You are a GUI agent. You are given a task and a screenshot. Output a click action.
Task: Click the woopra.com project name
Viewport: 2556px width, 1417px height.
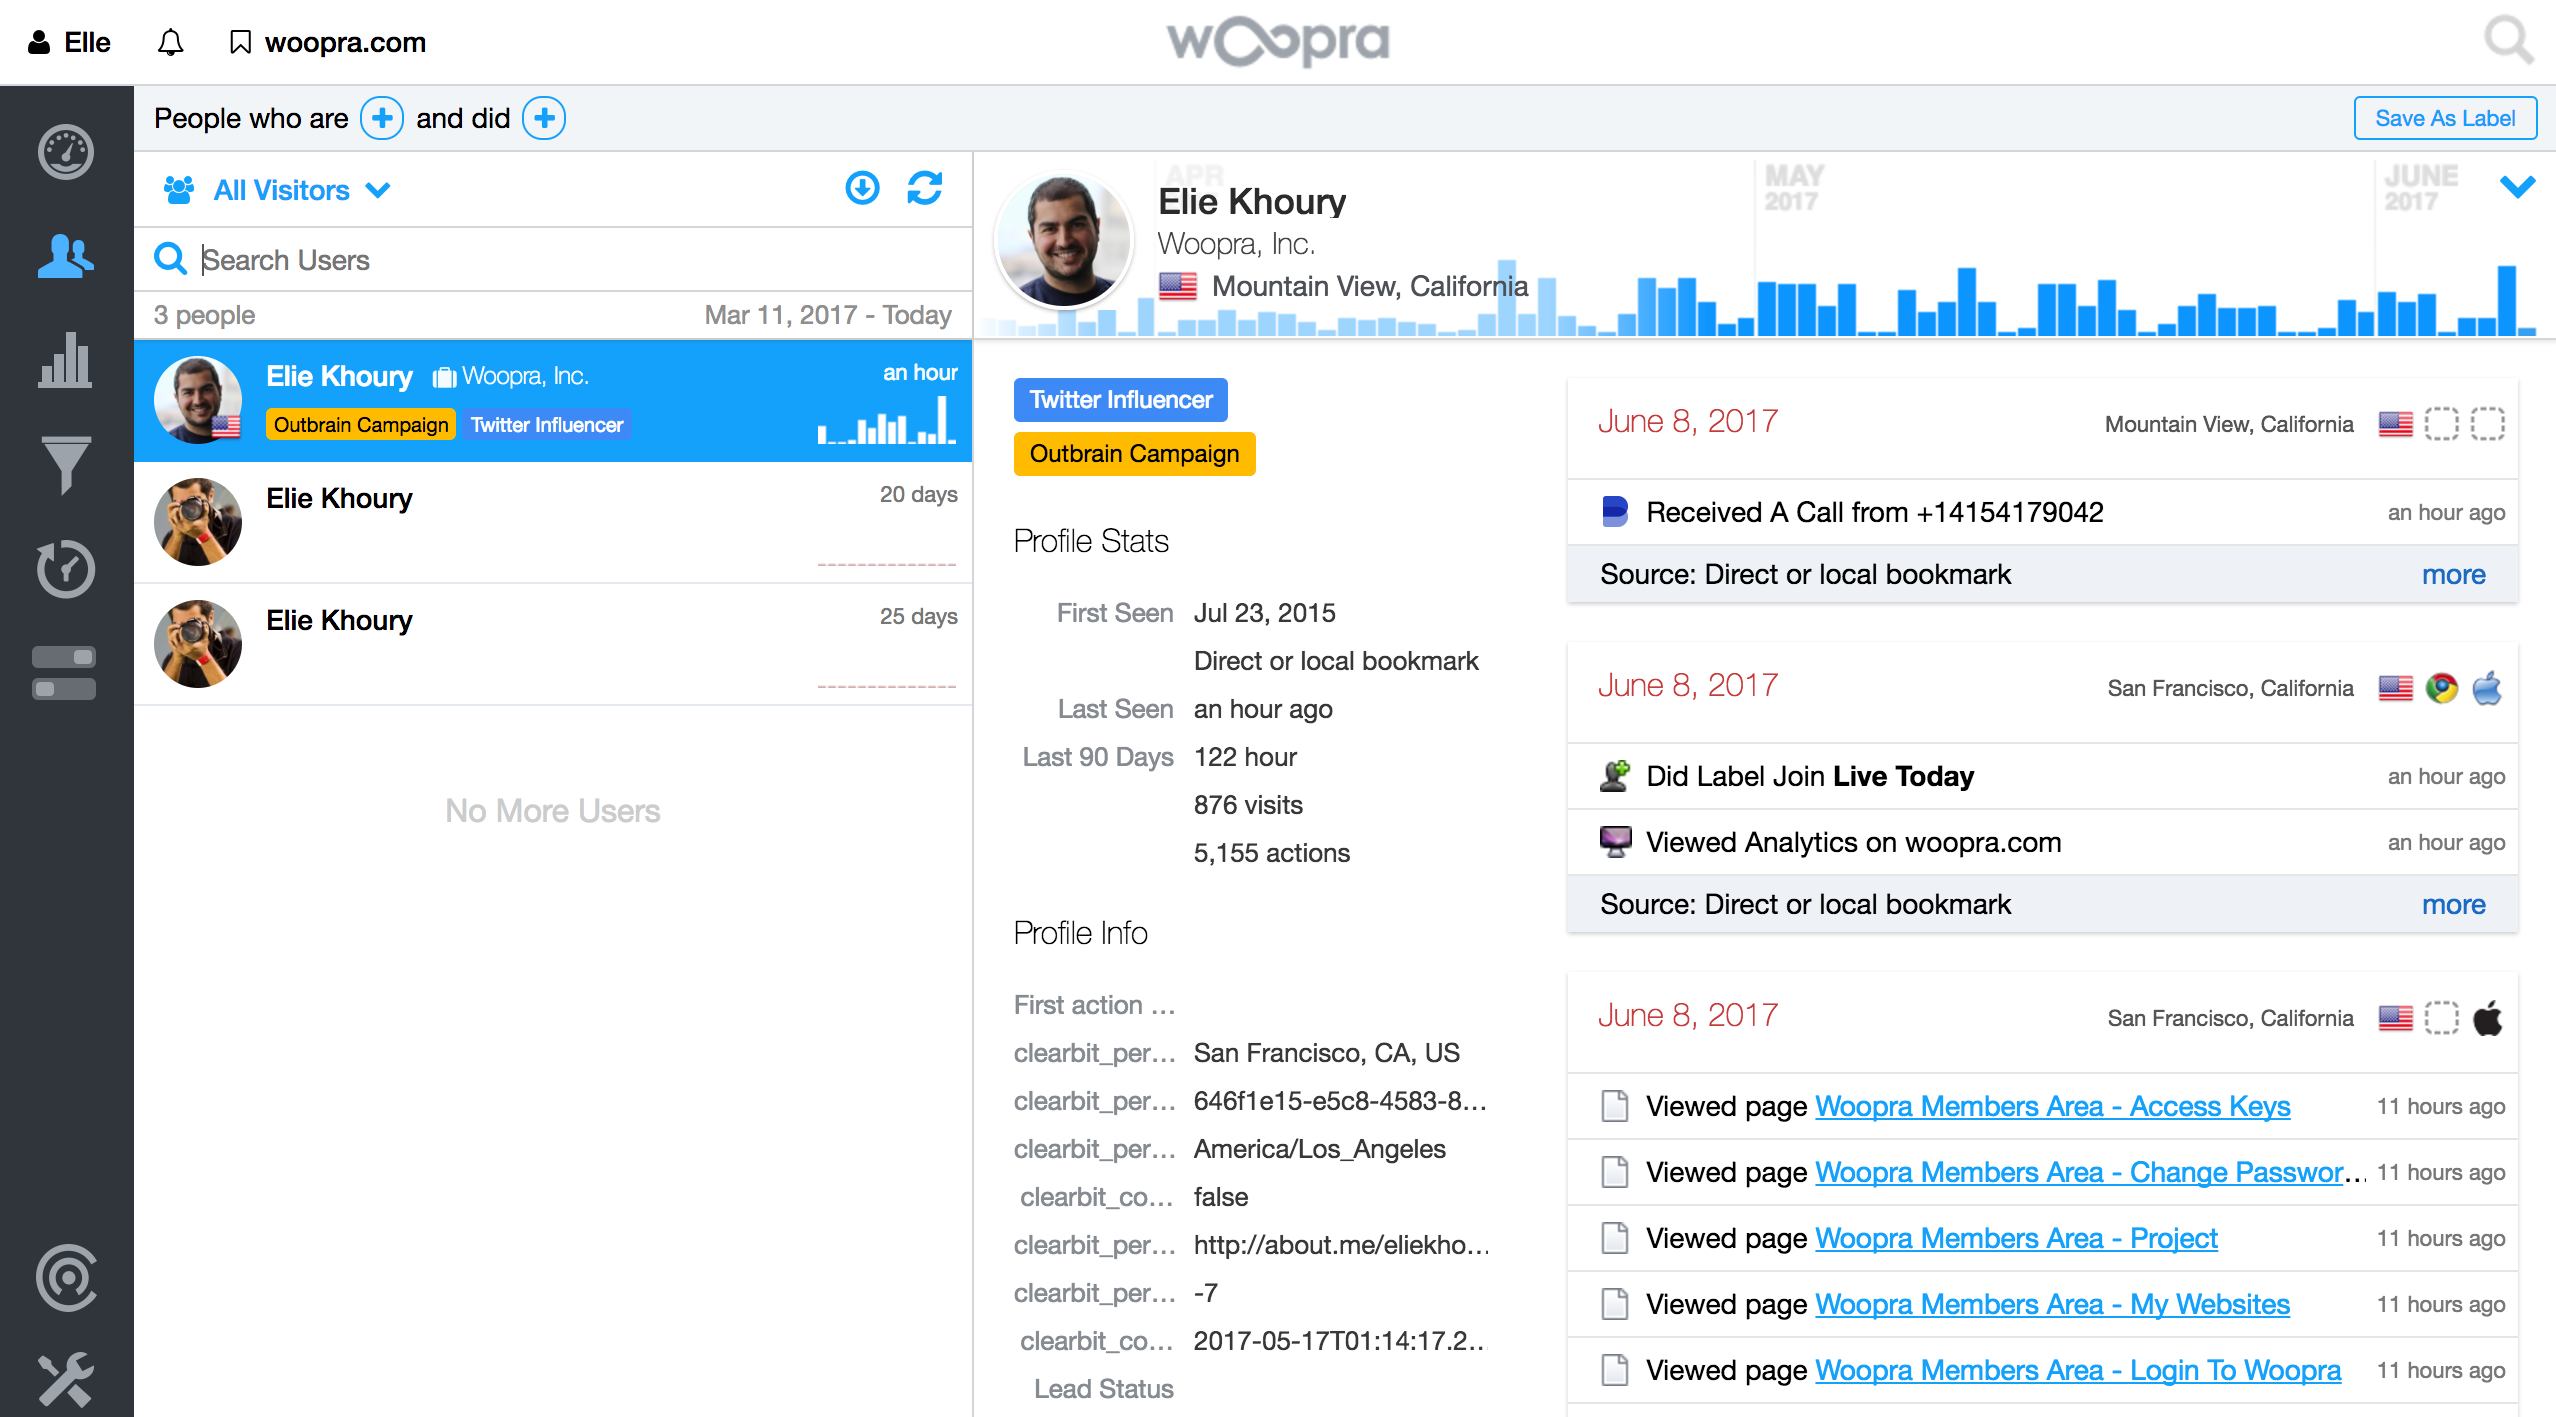345,42
